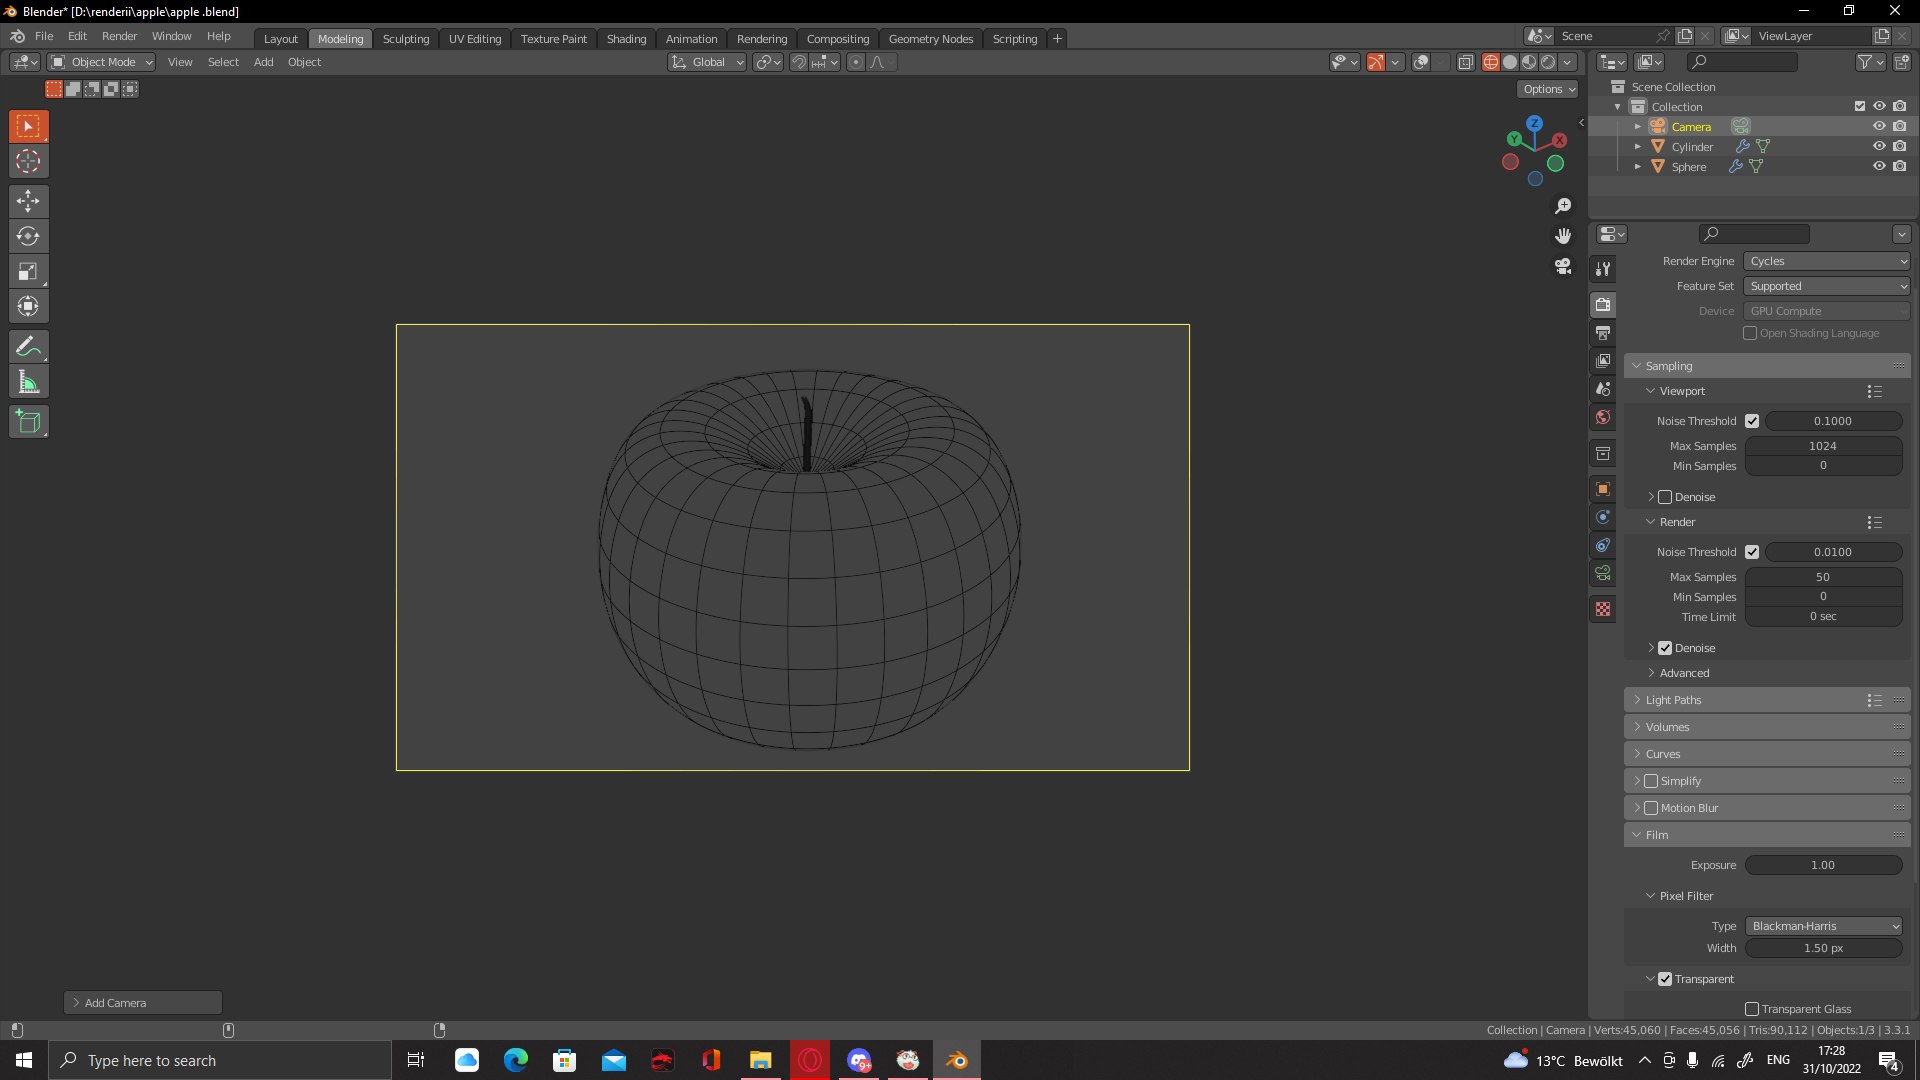This screenshot has height=1080, width=1920.
Task: Hide the Camera object in viewport
Action: click(x=1879, y=126)
